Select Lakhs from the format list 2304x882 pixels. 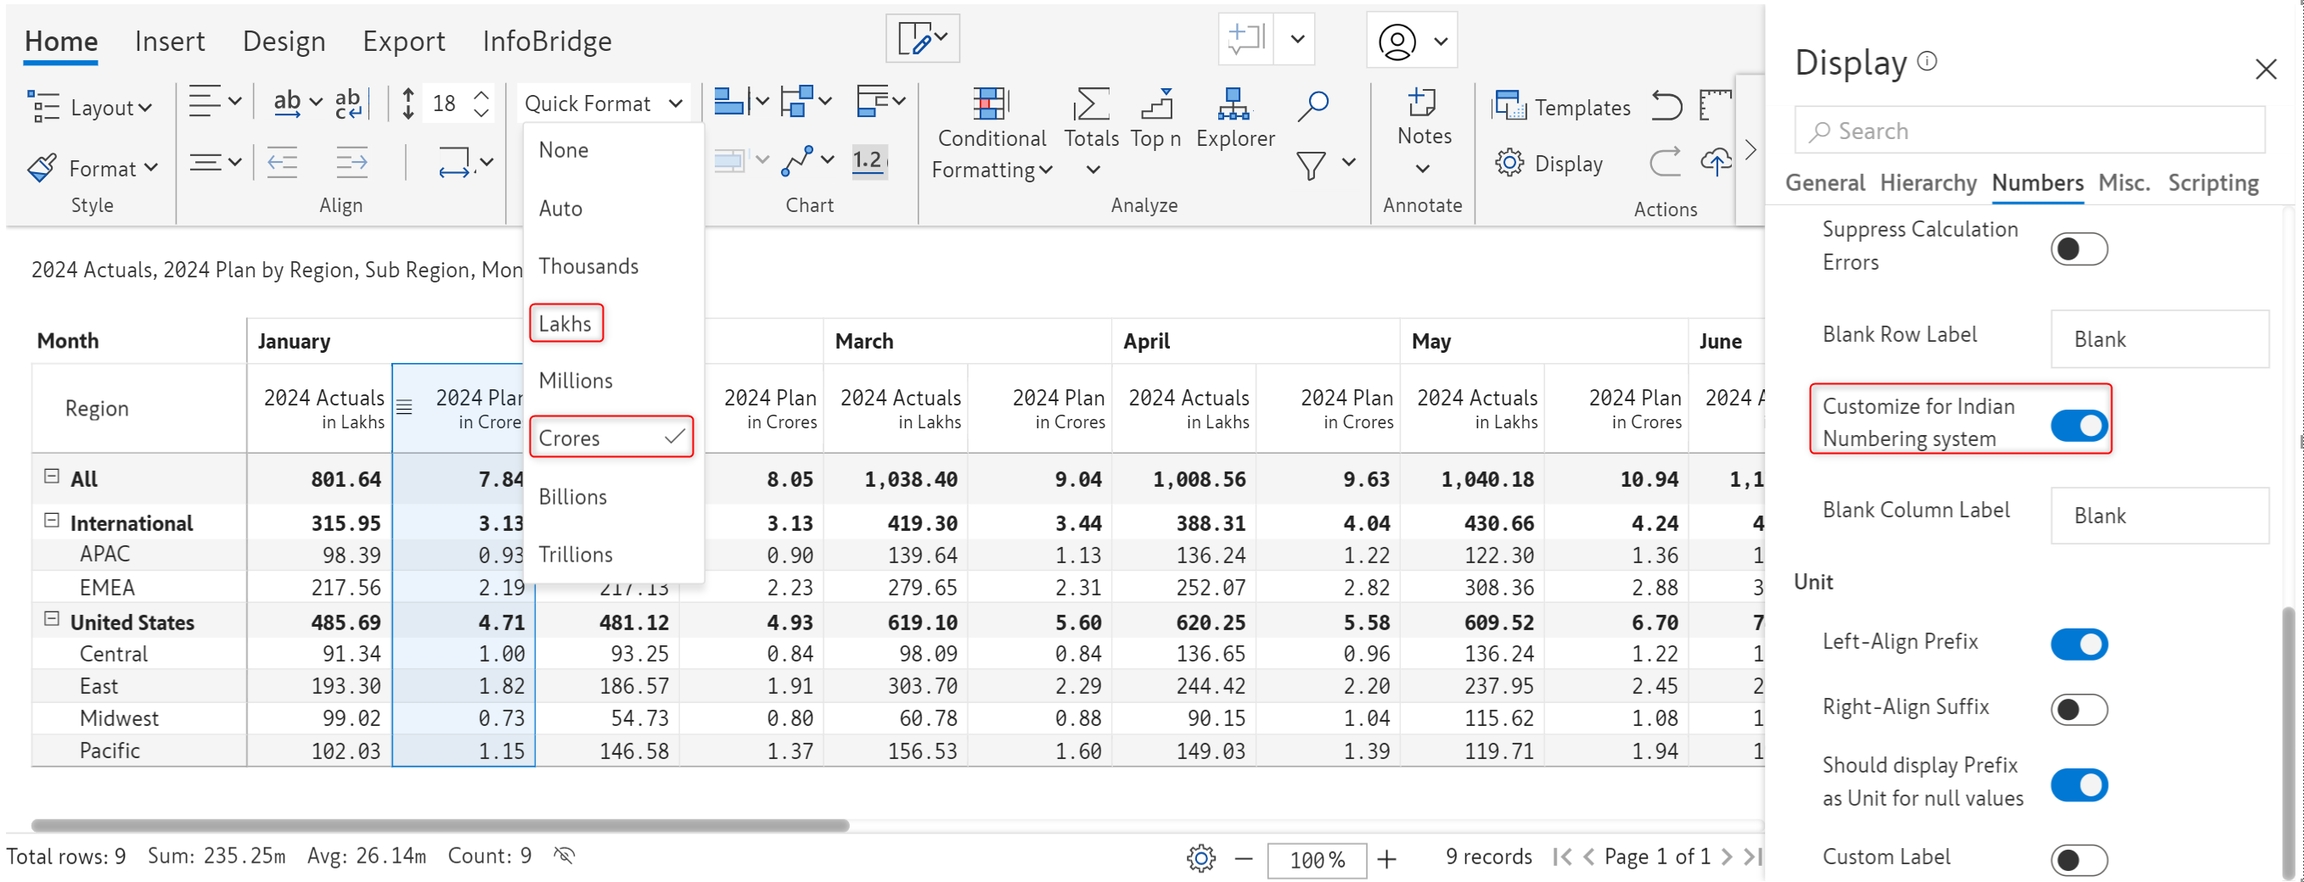(x=566, y=323)
